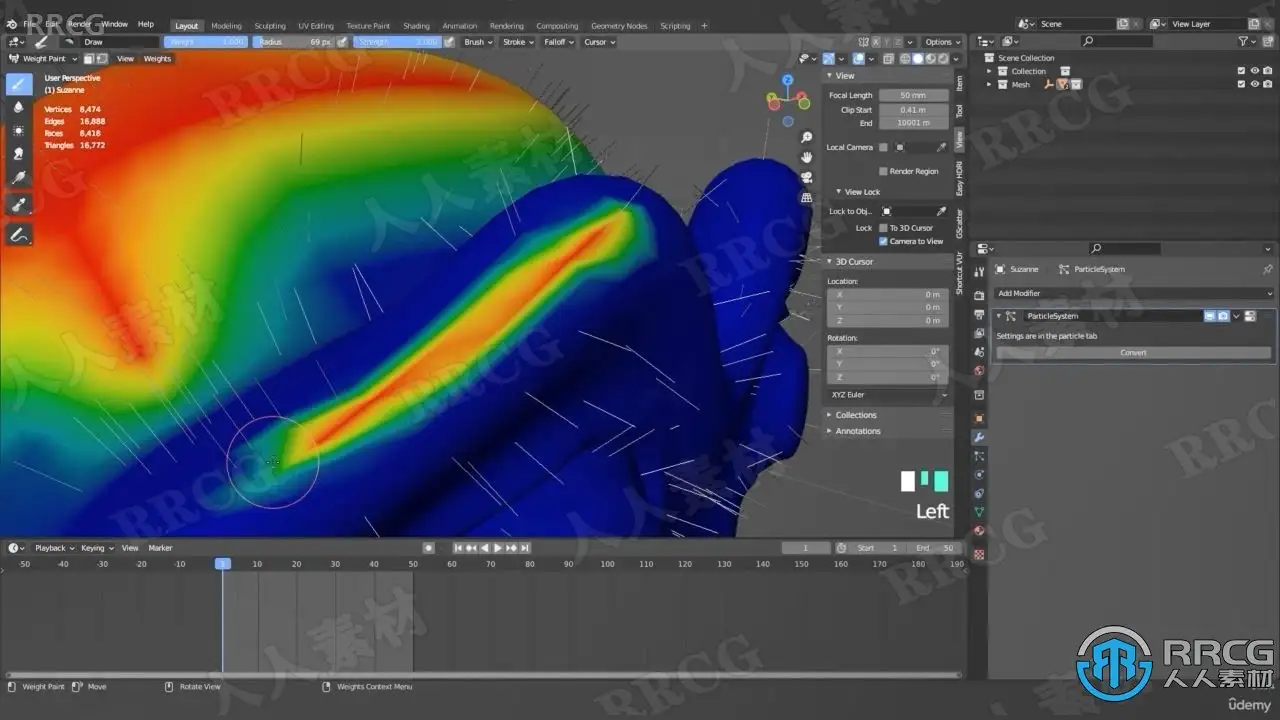Open the Weight Paint mode dropdown
The height and width of the screenshot is (720, 1280).
coord(44,59)
